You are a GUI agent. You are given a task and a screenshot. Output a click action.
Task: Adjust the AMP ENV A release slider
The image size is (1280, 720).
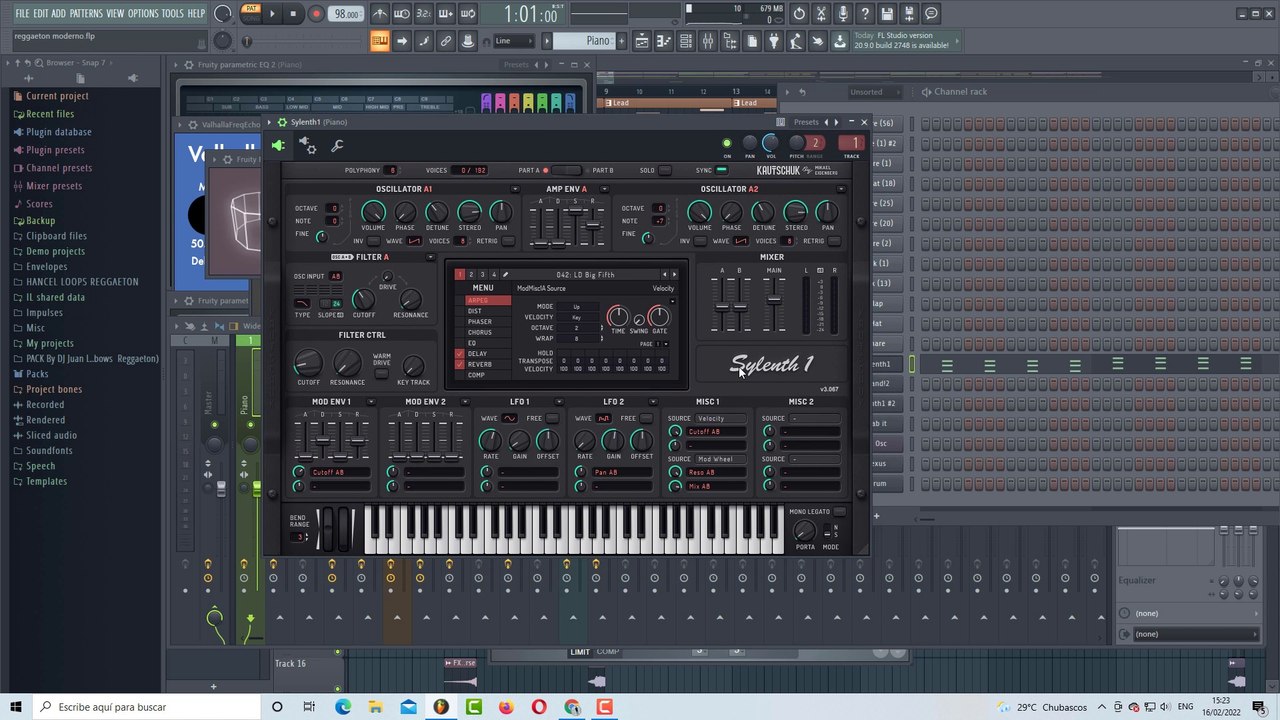(x=592, y=225)
